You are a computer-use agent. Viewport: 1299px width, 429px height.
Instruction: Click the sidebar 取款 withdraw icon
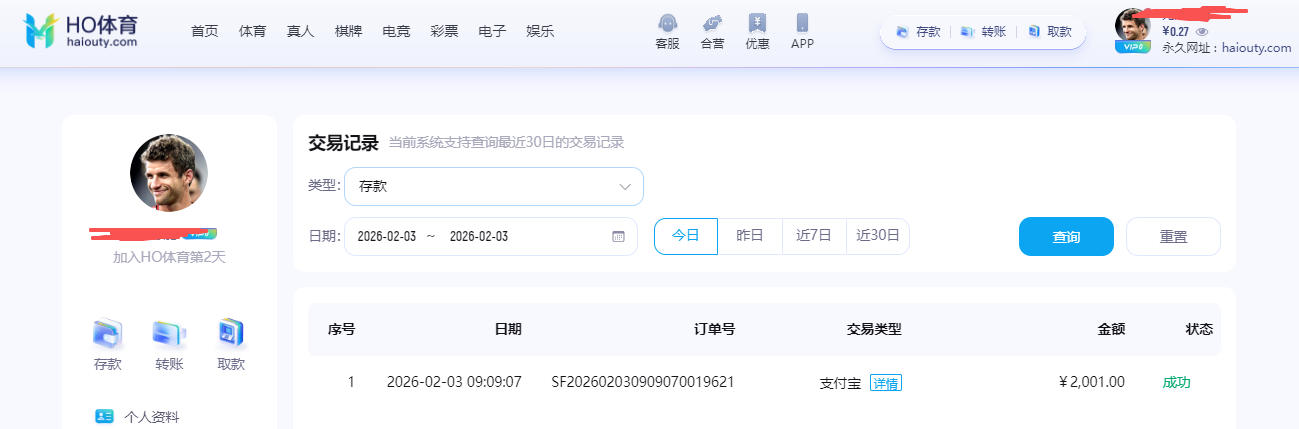tap(231, 333)
